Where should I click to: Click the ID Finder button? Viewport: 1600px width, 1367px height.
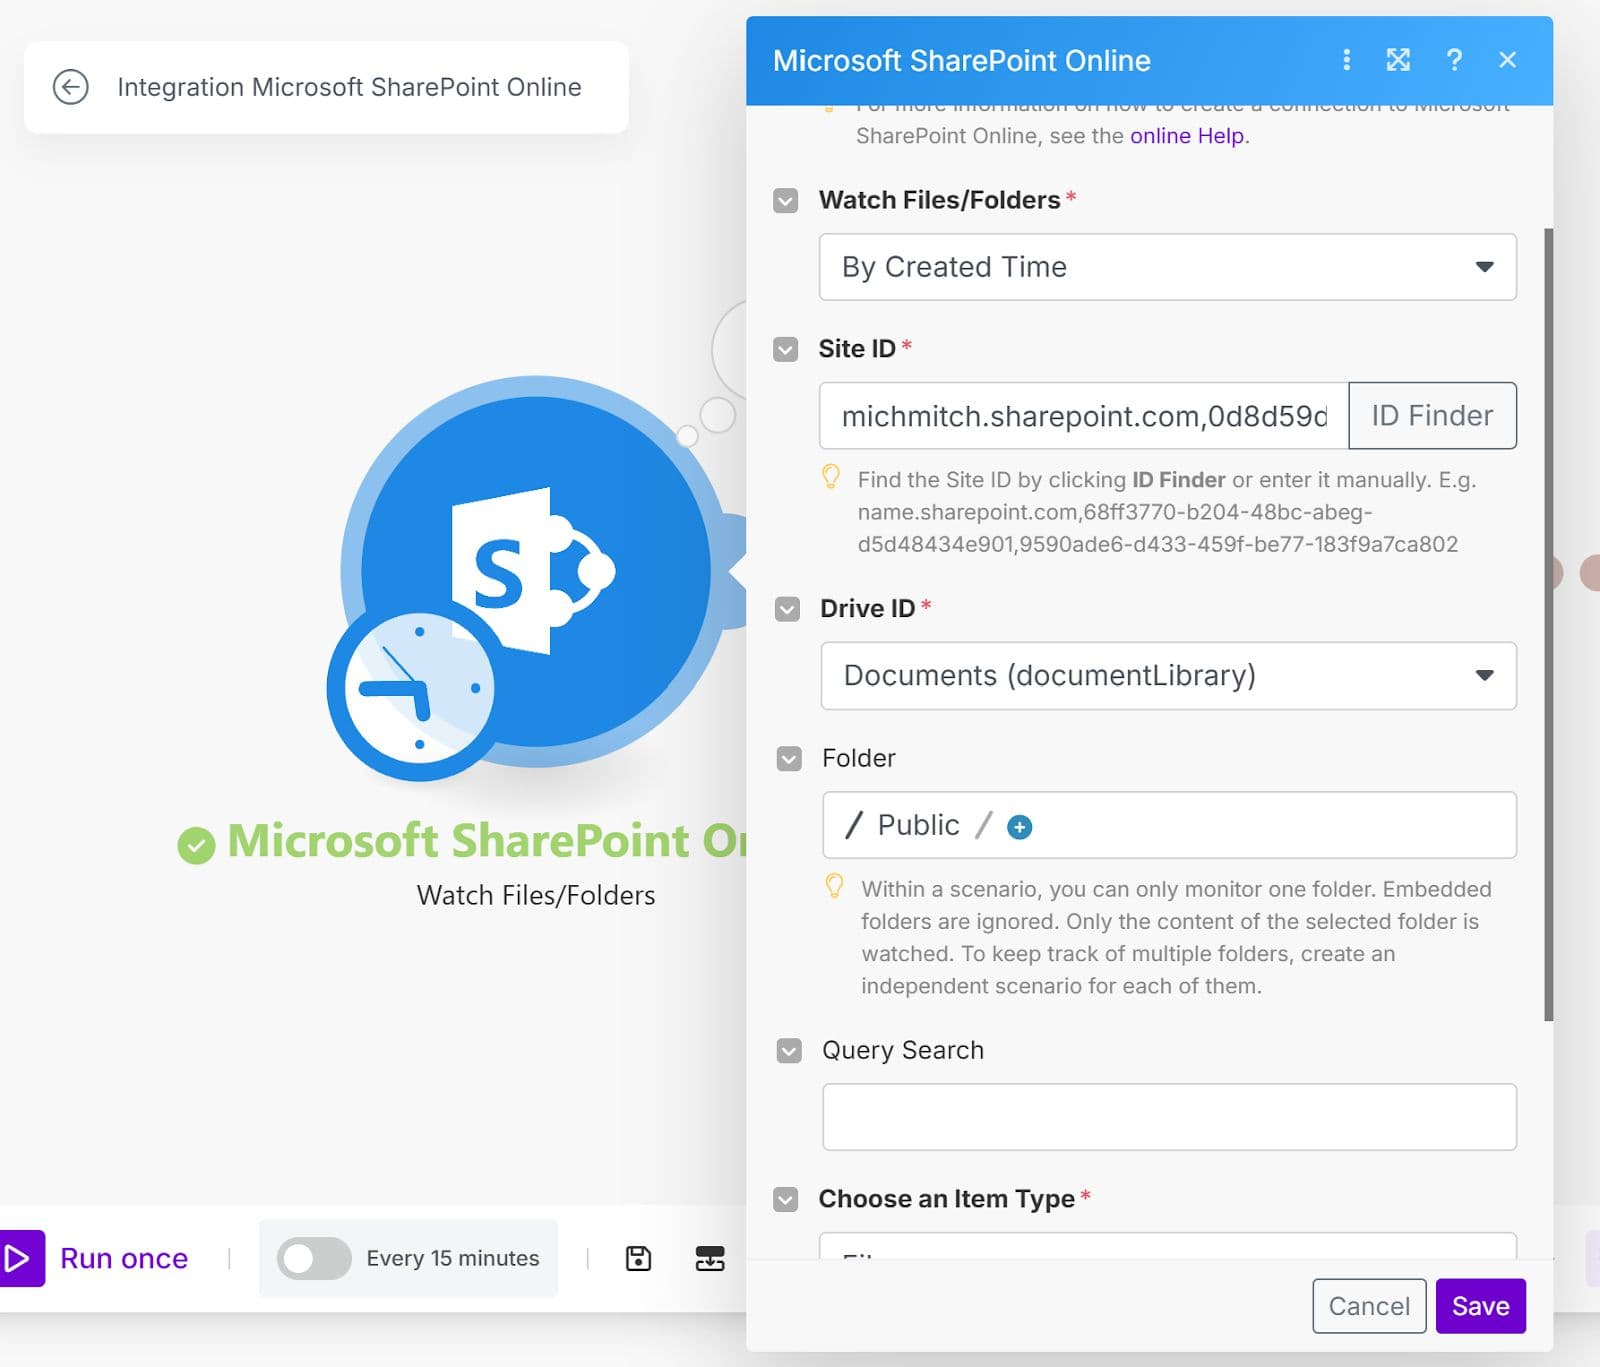pyautogui.click(x=1432, y=416)
